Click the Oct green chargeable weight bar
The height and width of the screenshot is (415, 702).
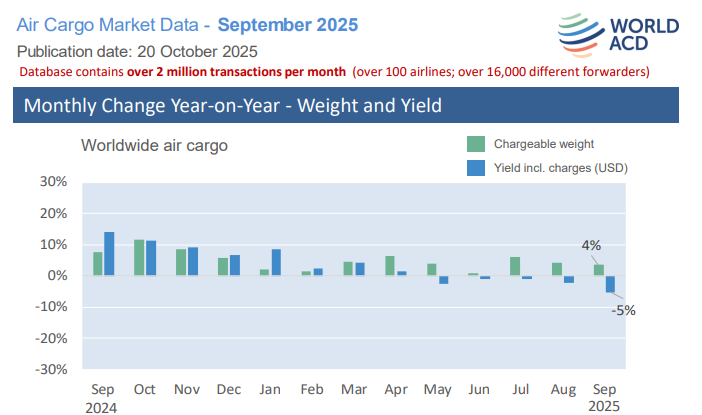[x=139, y=258]
